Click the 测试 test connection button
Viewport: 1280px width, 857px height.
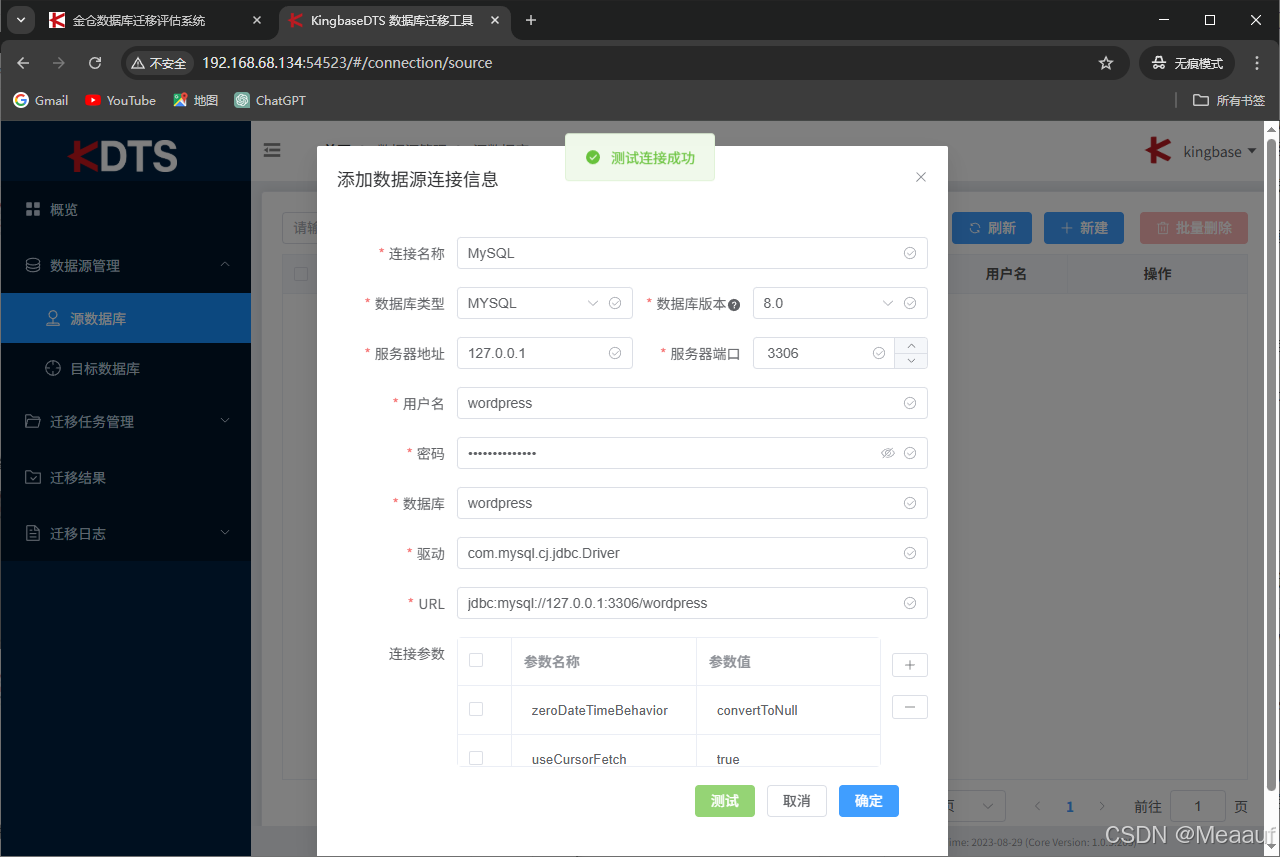(725, 801)
